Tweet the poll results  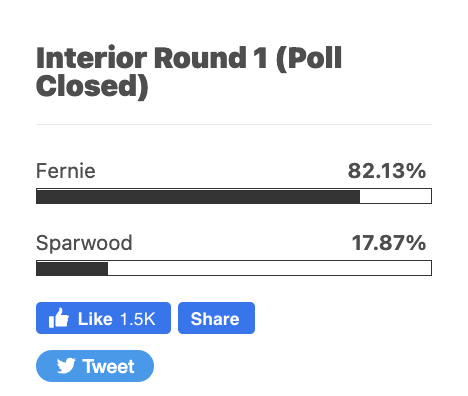click(x=95, y=366)
